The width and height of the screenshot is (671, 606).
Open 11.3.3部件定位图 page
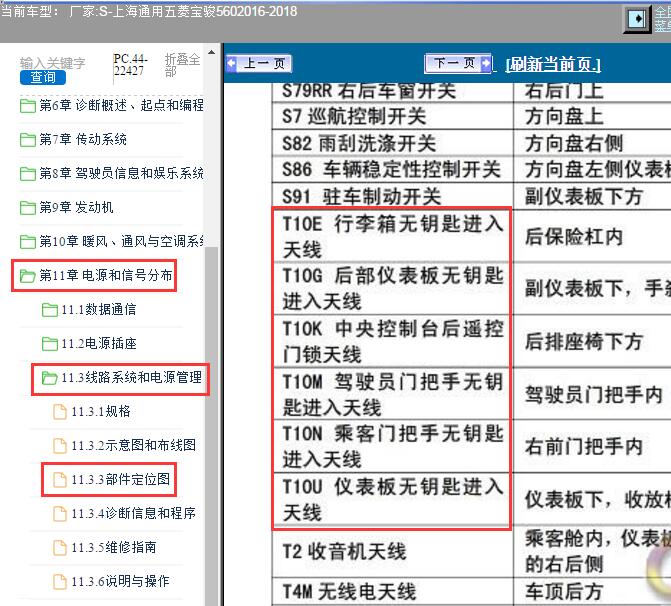pyautogui.click(x=120, y=479)
